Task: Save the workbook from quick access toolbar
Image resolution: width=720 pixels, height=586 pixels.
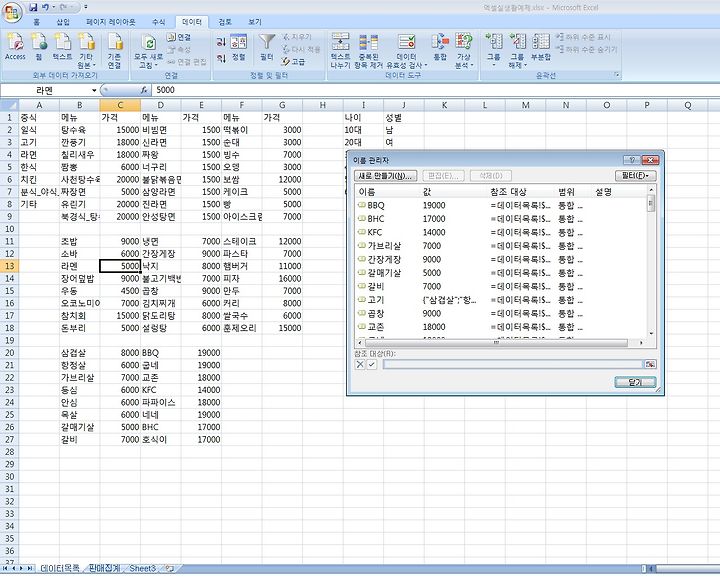Action: 33,7
